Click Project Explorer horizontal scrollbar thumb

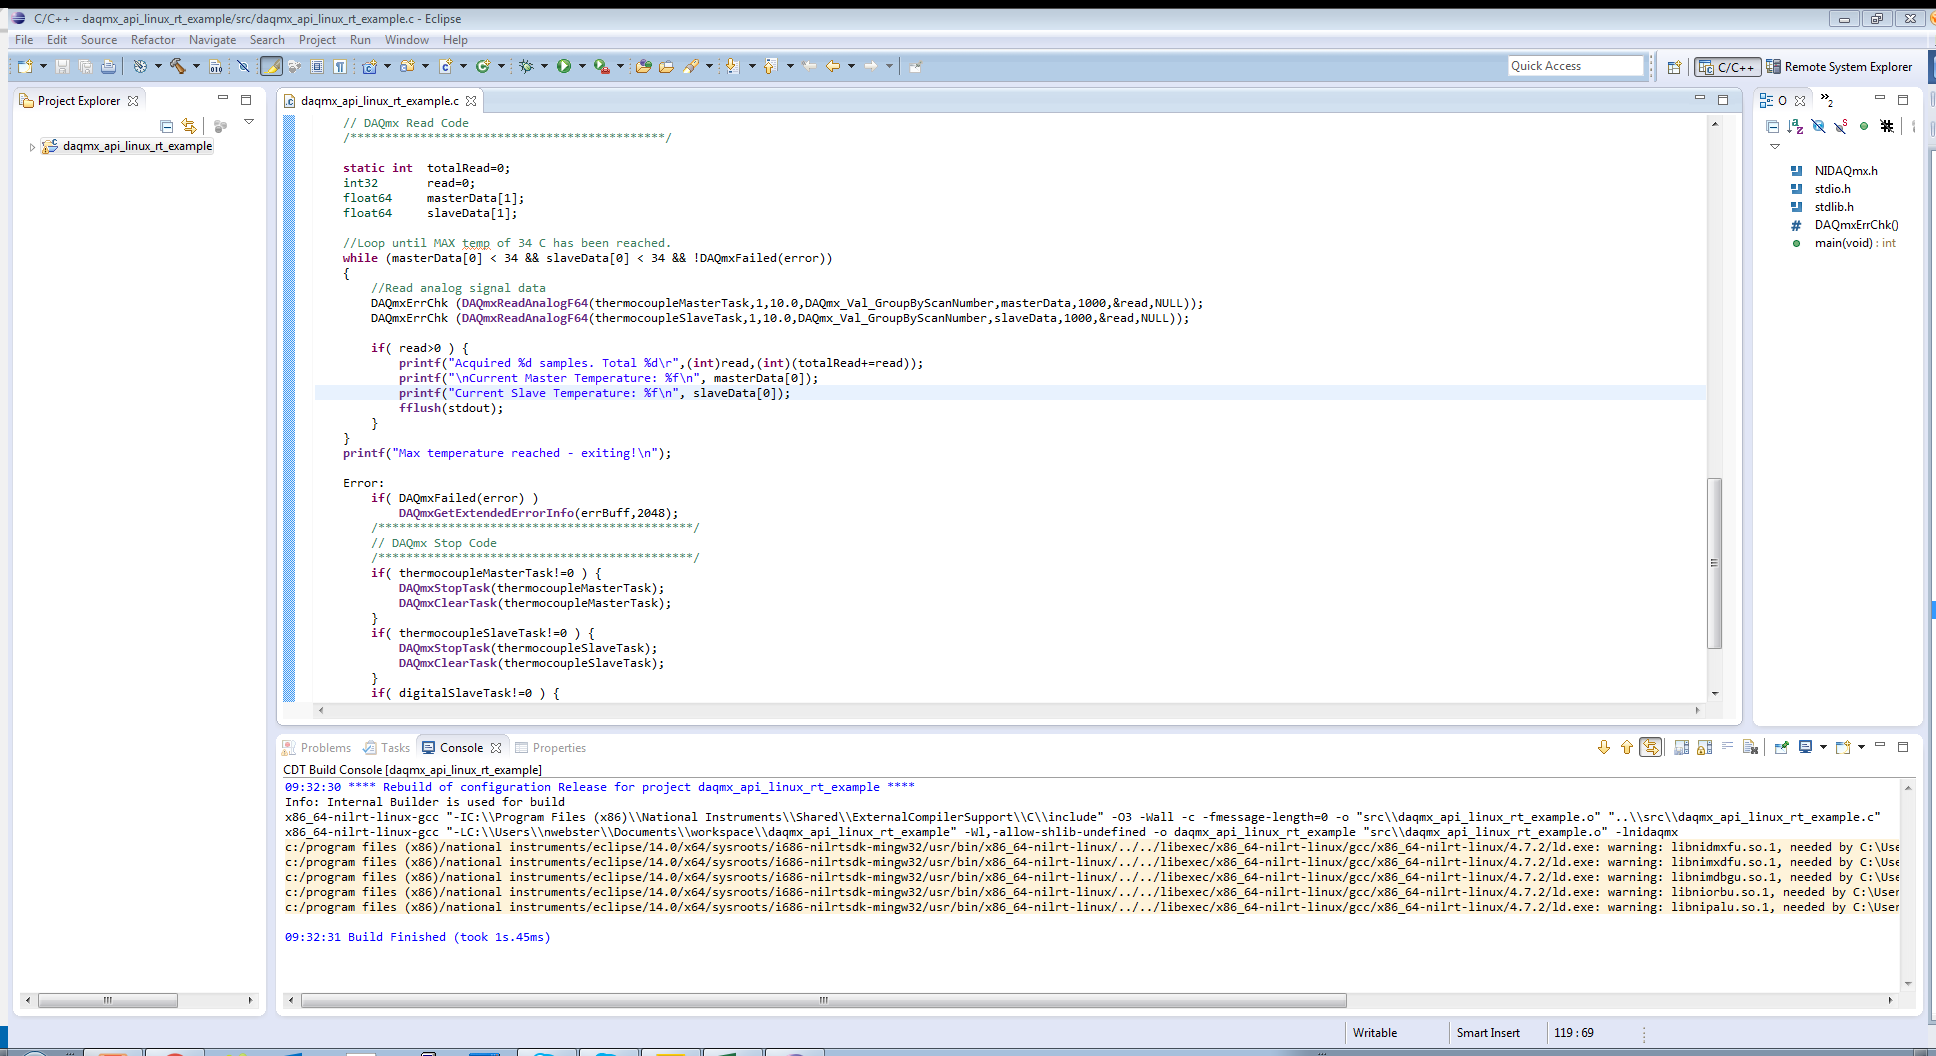[x=107, y=1000]
